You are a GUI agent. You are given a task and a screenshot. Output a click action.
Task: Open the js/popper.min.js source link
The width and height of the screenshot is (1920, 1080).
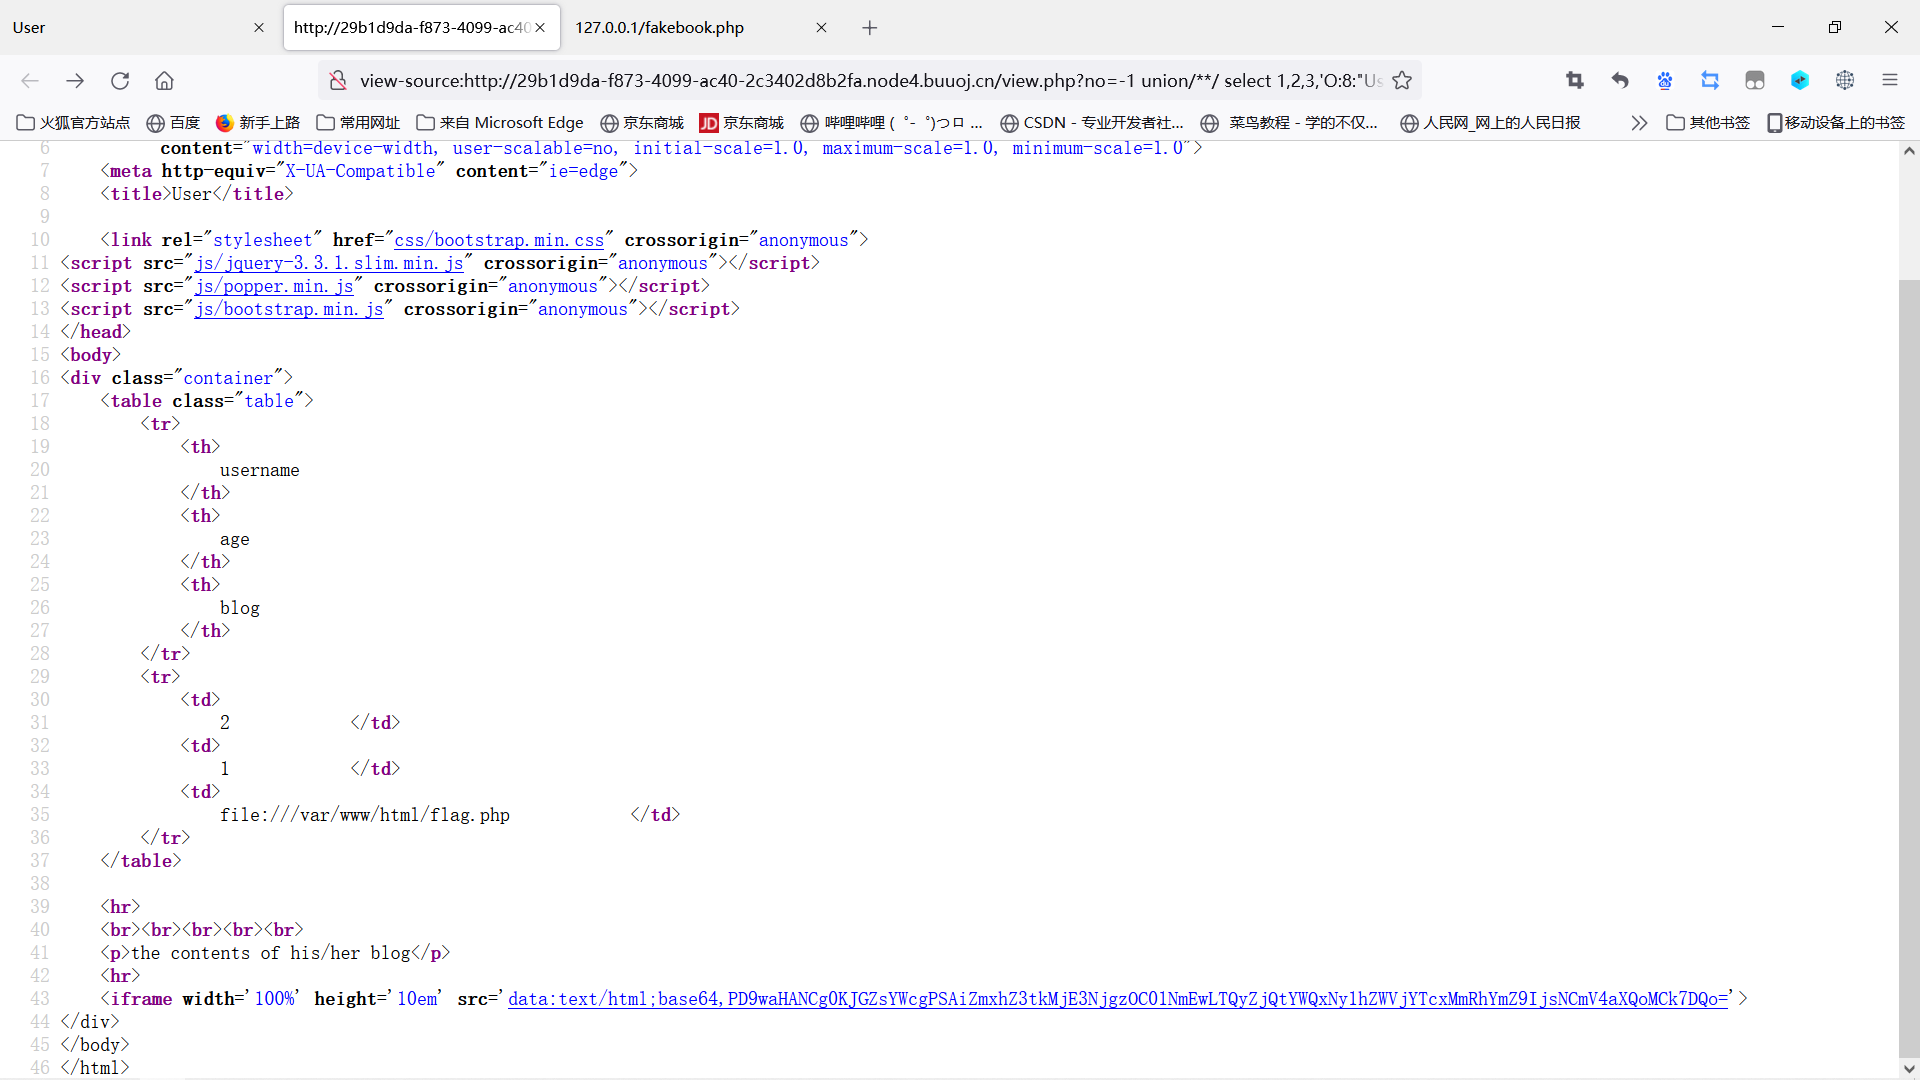pos(274,286)
